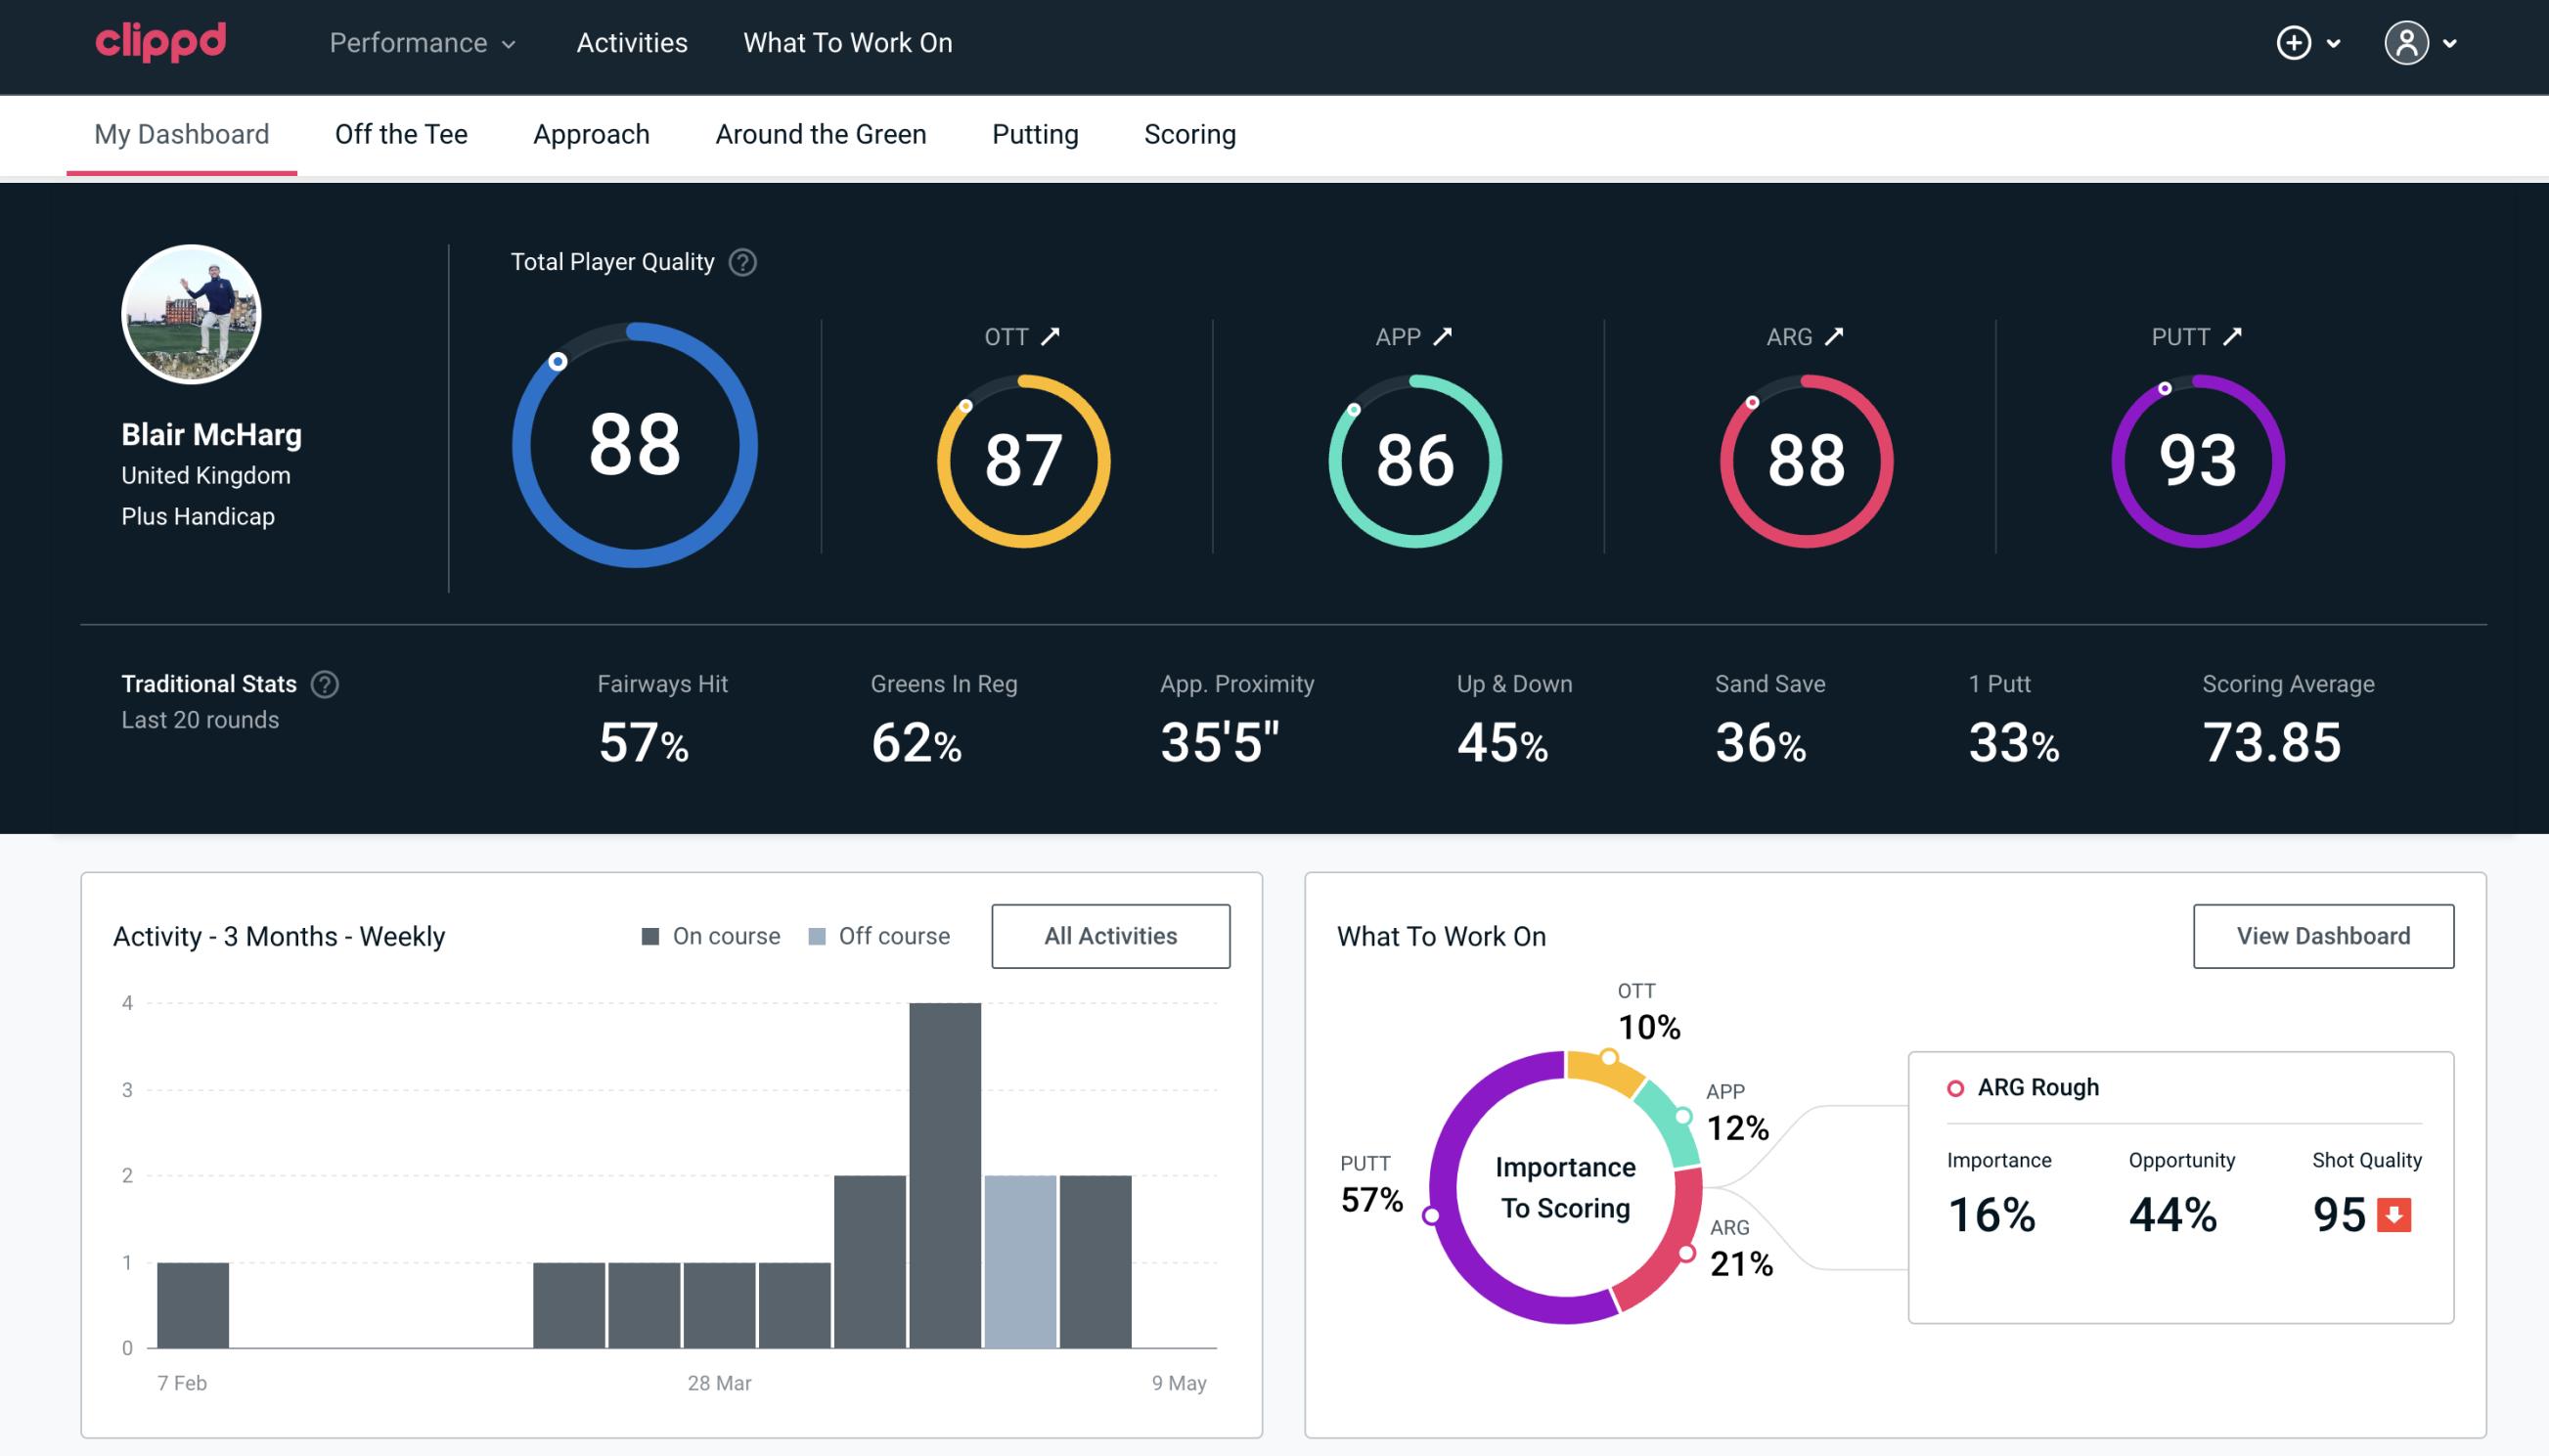
Task: Click the Total Player Quality help icon
Action: pyautogui.click(x=738, y=262)
